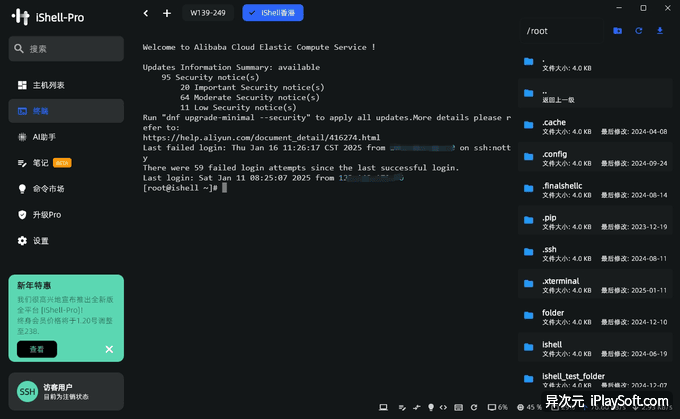This screenshot has width=680, height=419.
Task: Click the download icon in file panel
Action: coord(660,31)
